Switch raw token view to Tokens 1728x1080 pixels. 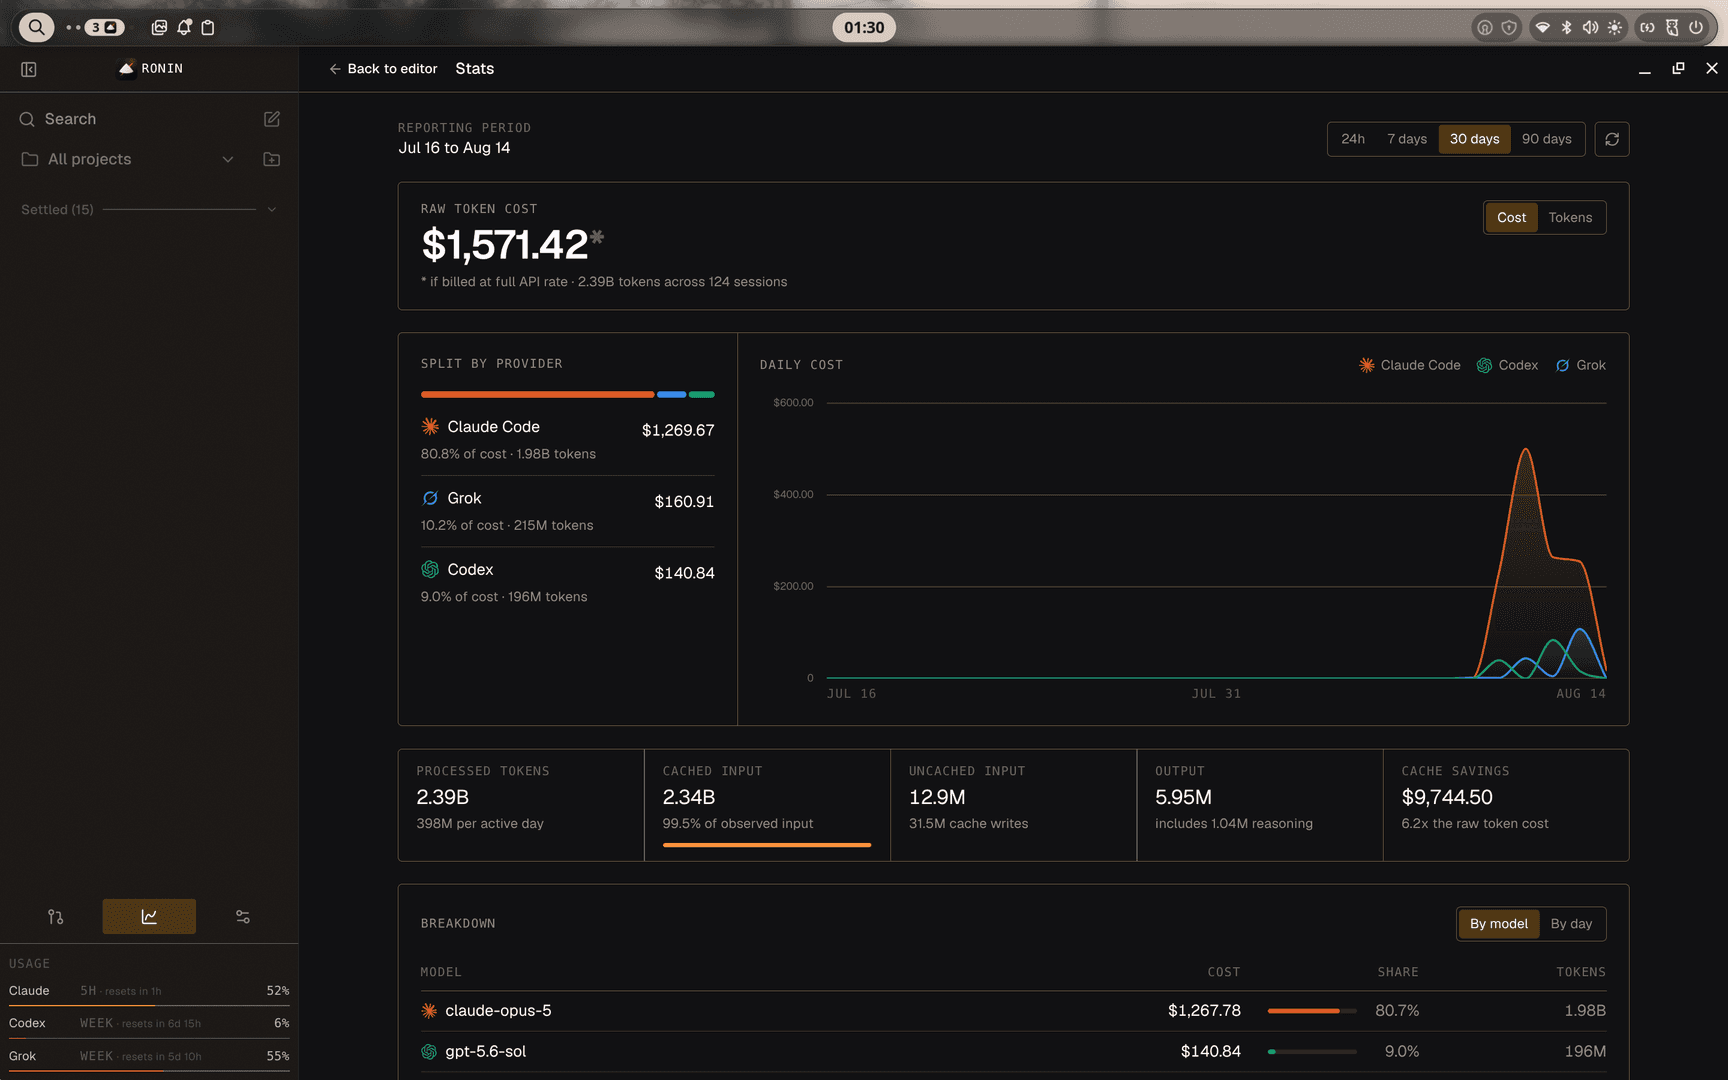coord(1570,218)
